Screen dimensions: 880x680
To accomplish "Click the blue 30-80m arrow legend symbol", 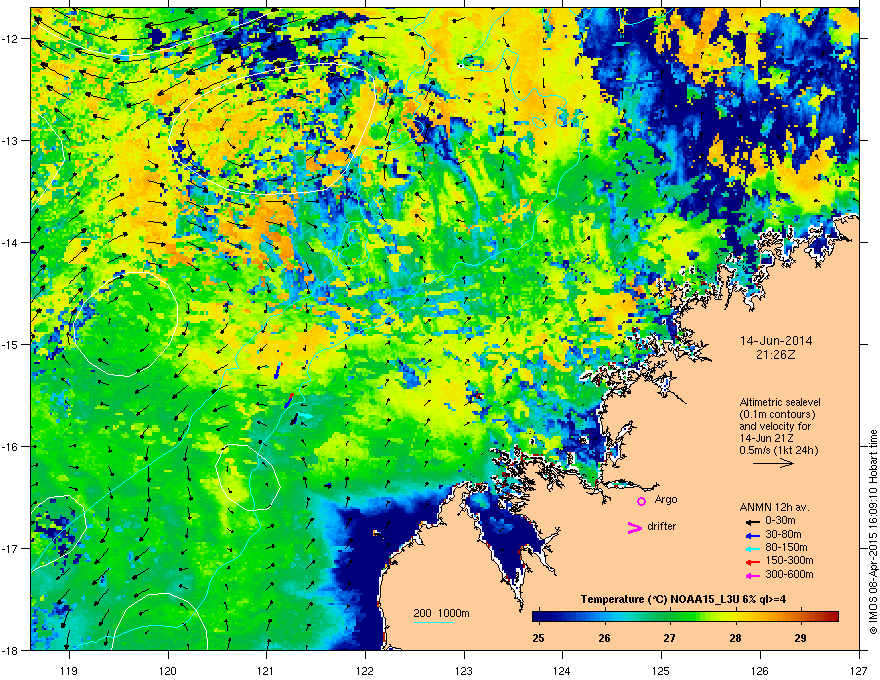I will pyautogui.click(x=753, y=535).
